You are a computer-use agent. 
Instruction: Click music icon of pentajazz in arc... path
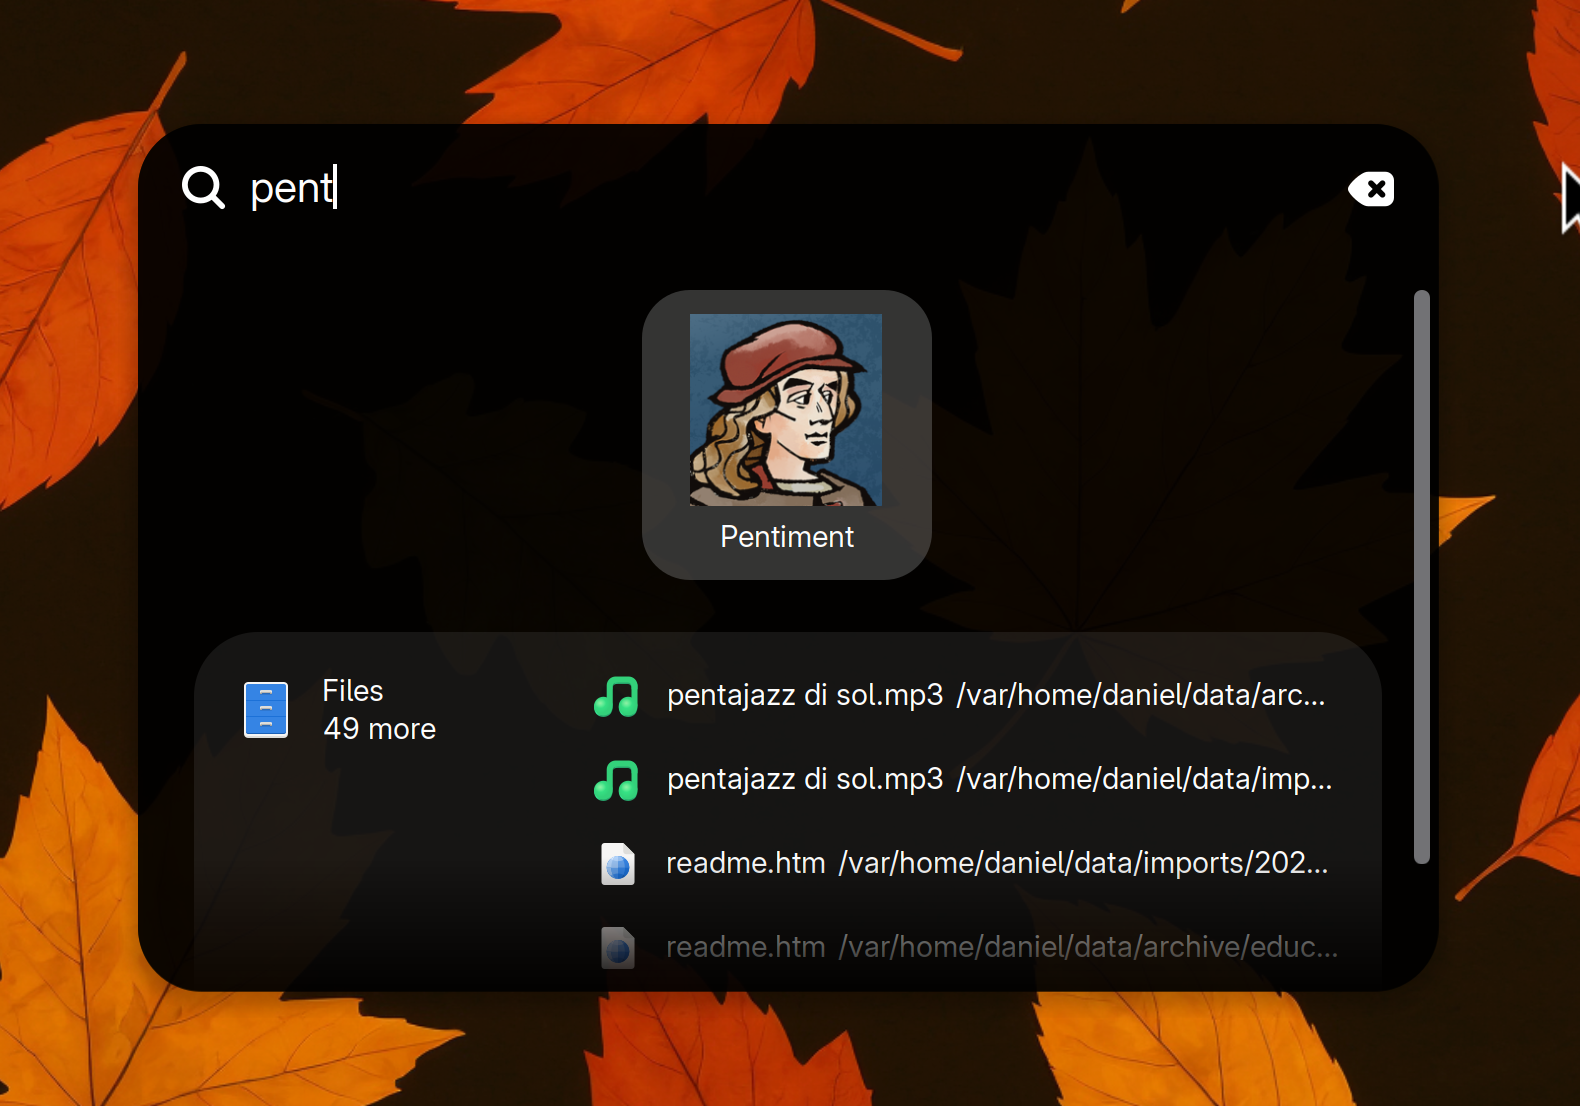tap(616, 696)
